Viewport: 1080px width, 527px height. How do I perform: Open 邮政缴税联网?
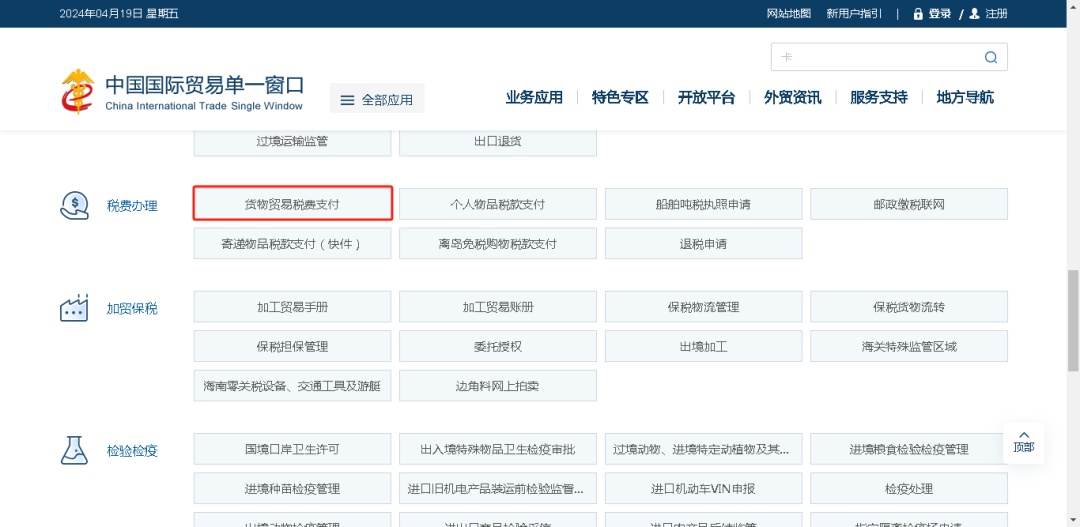pos(909,204)
